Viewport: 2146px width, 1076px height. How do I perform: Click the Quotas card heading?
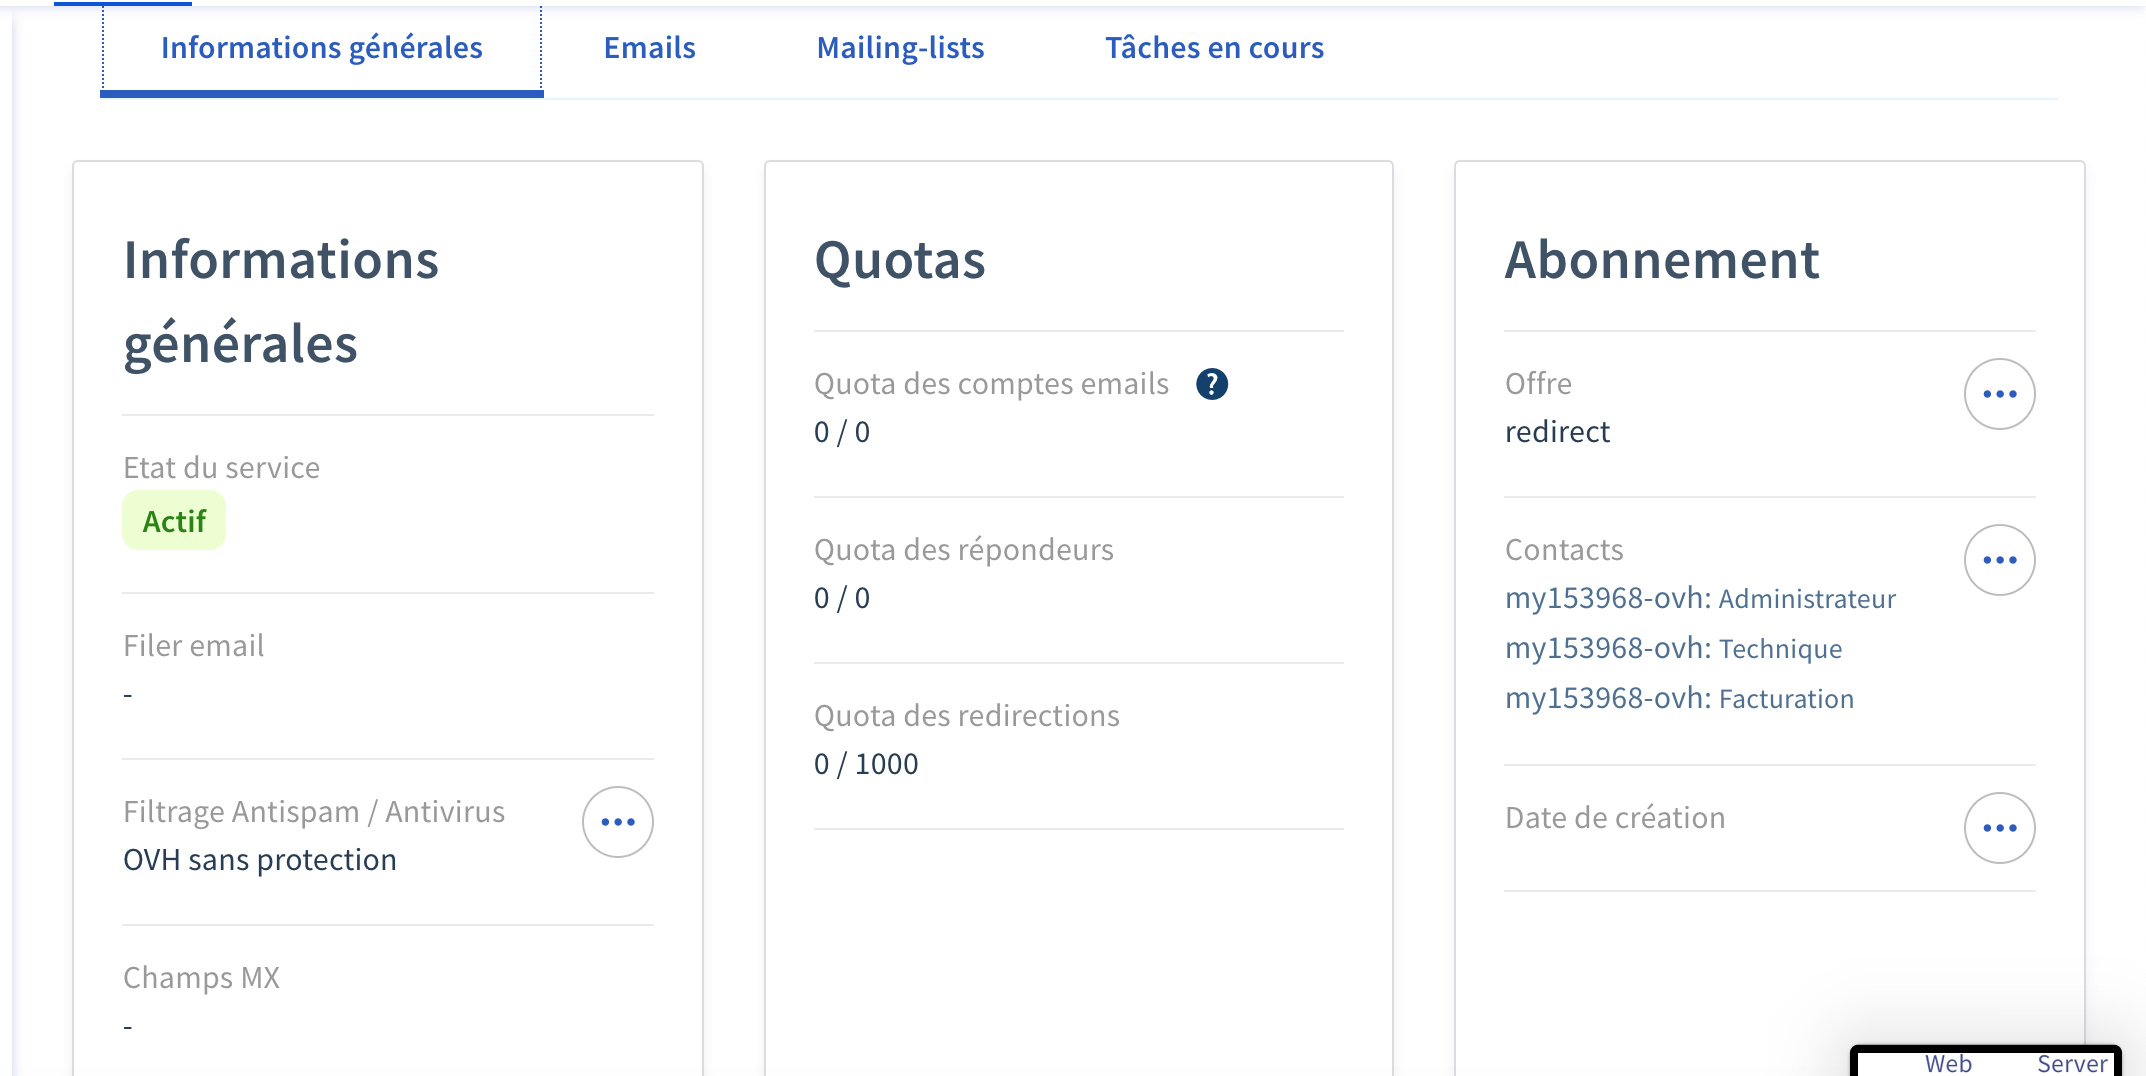pyautogui.click(x=900, y=260)
